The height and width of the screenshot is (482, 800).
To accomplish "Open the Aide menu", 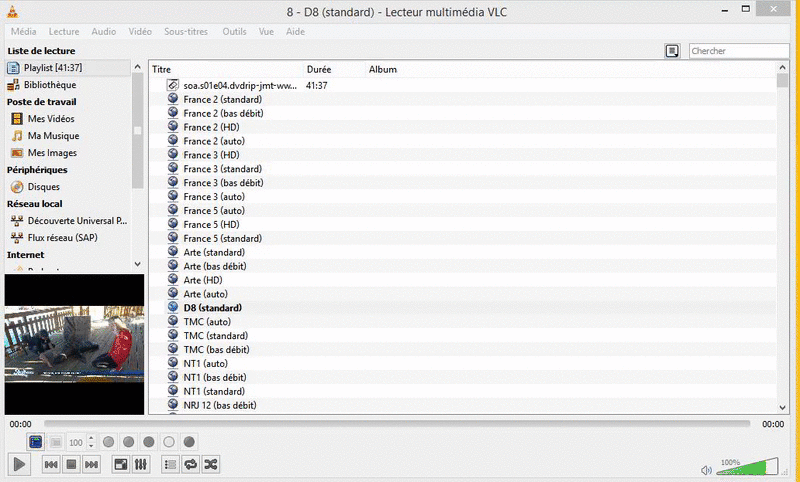I will pyautogui.click(x=295, y=32).
